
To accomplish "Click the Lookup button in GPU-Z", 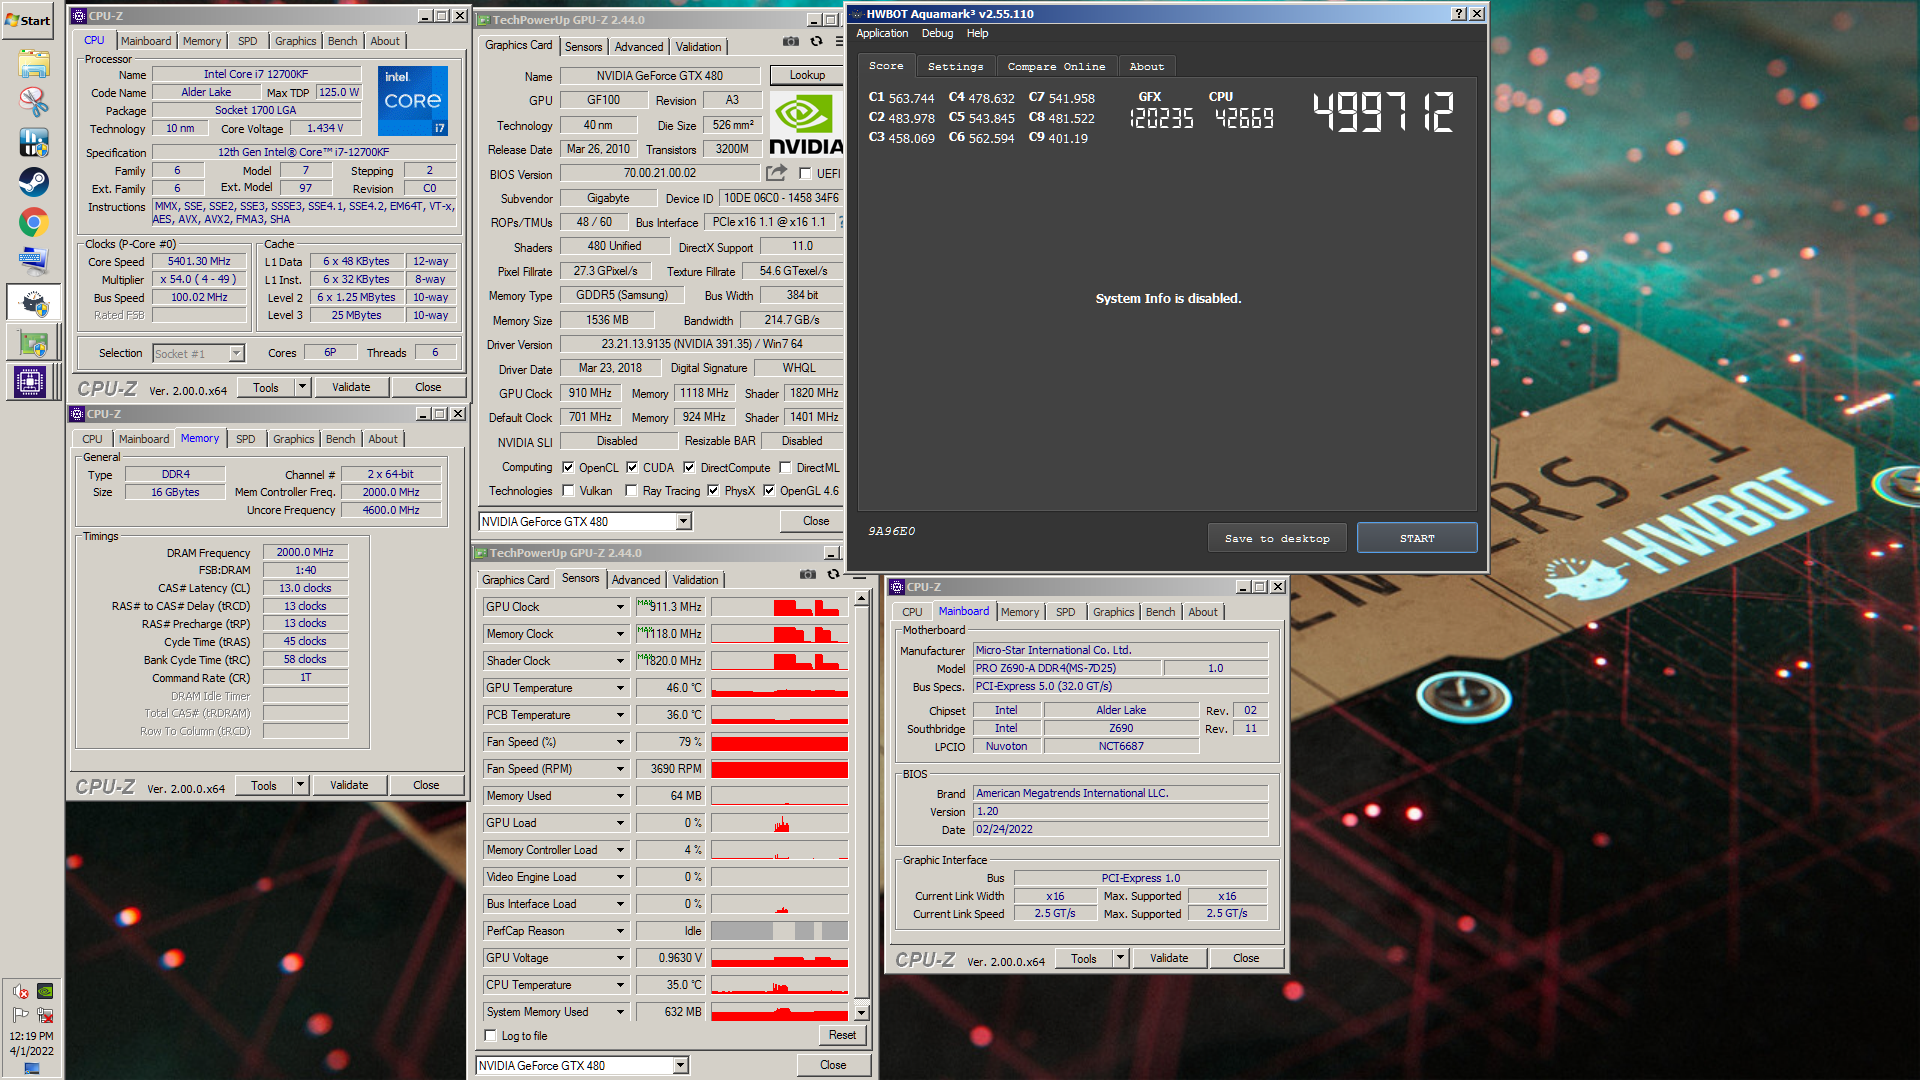I will point(807,76).
